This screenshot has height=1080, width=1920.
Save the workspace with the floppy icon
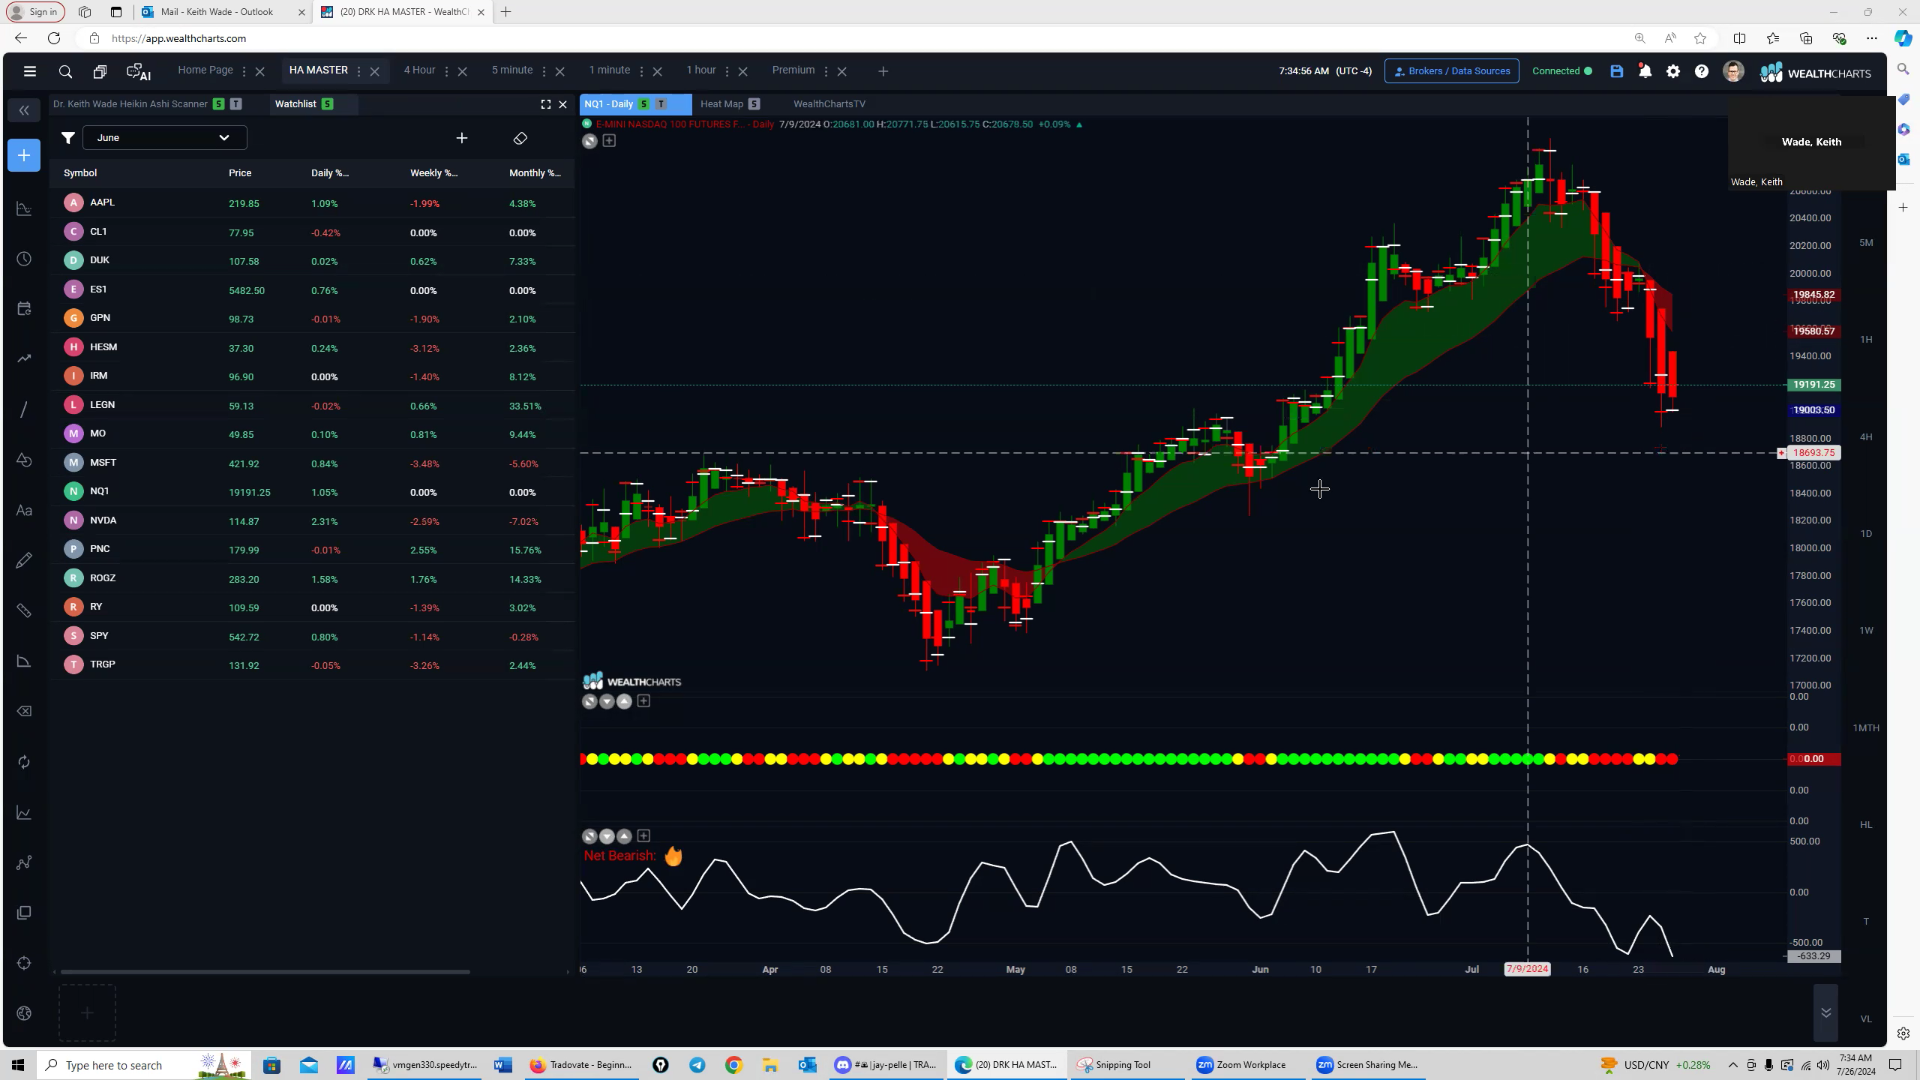tap(1616, 71)
